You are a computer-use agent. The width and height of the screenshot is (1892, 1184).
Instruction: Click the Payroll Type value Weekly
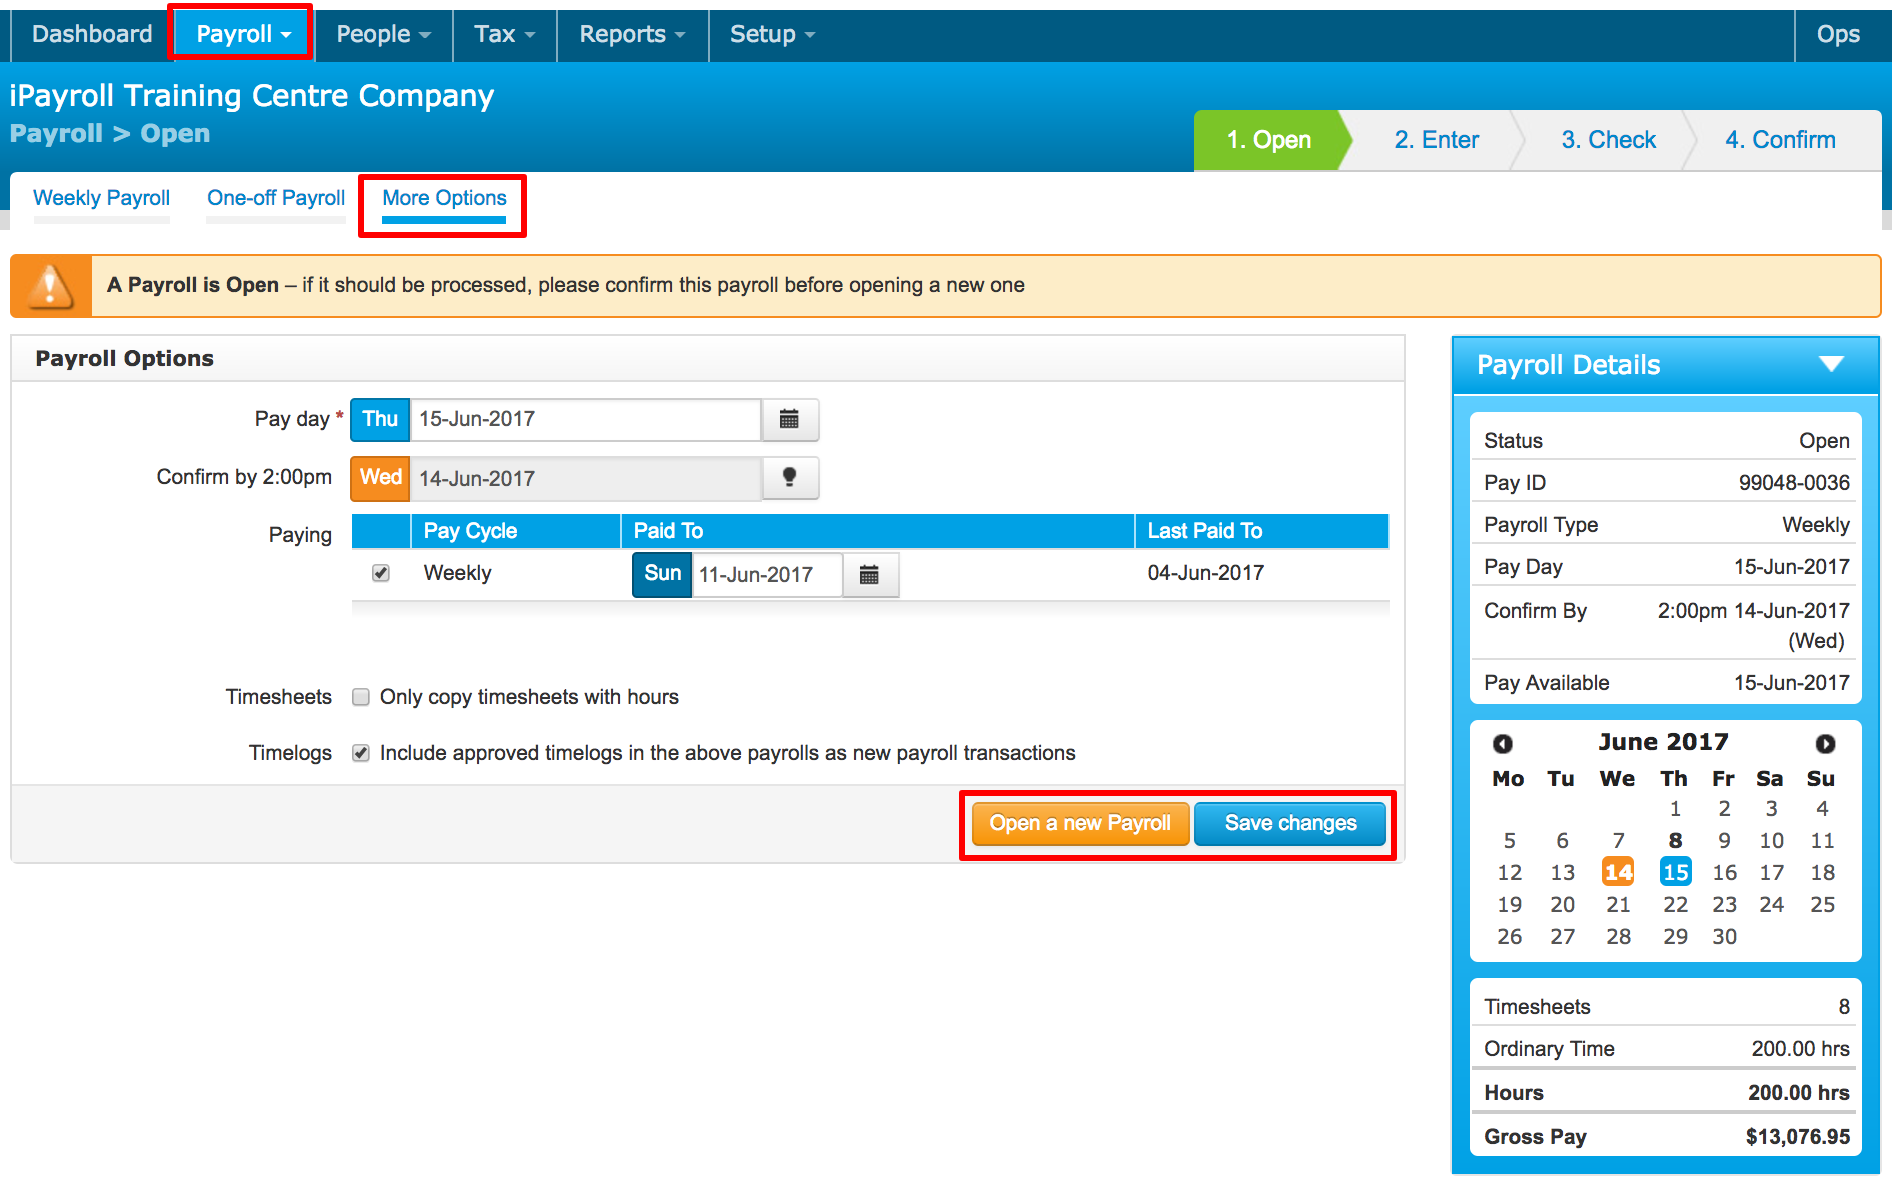pos(1816,525)
